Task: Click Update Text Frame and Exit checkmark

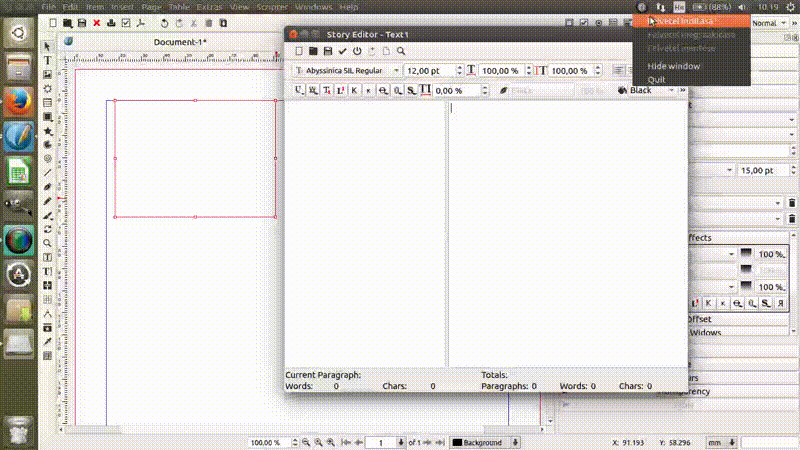Action: (342, 51)
